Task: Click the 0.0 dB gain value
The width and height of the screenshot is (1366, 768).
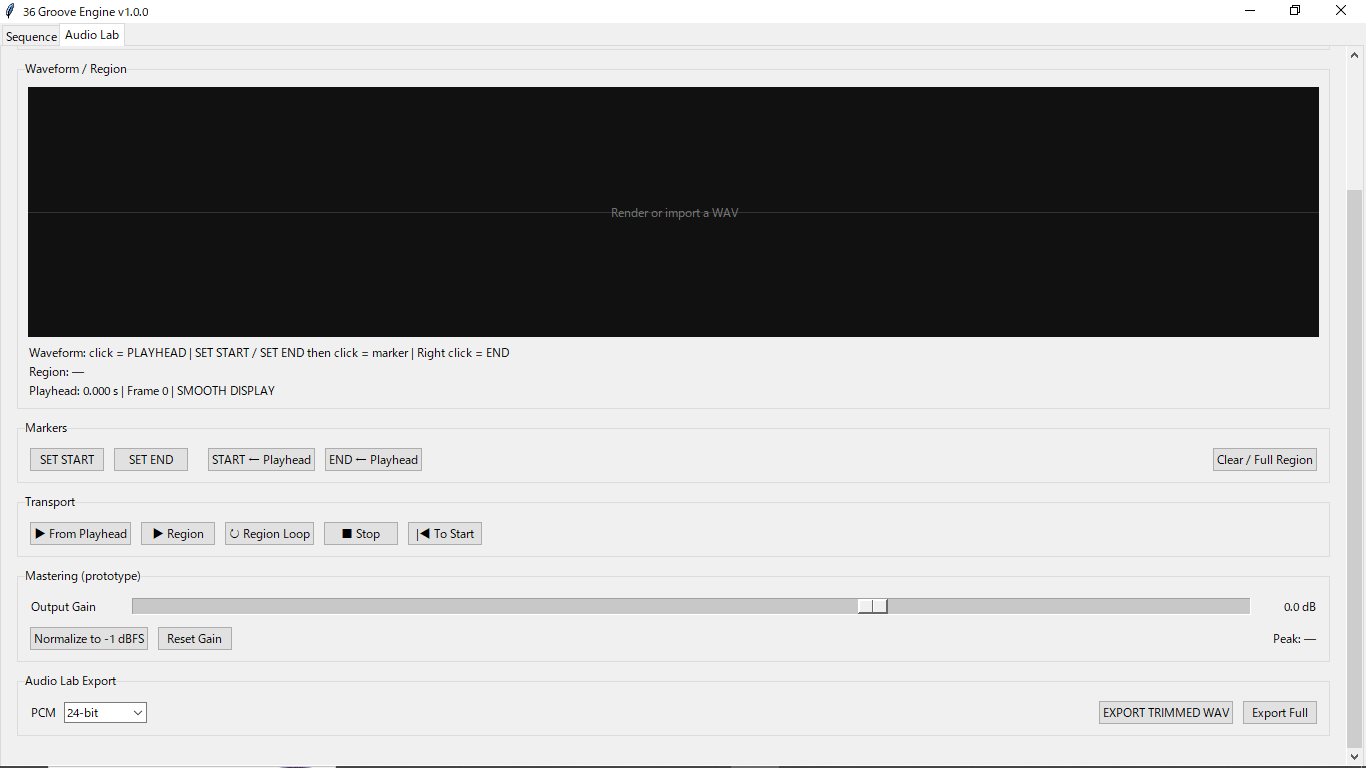Action: 1299,607
